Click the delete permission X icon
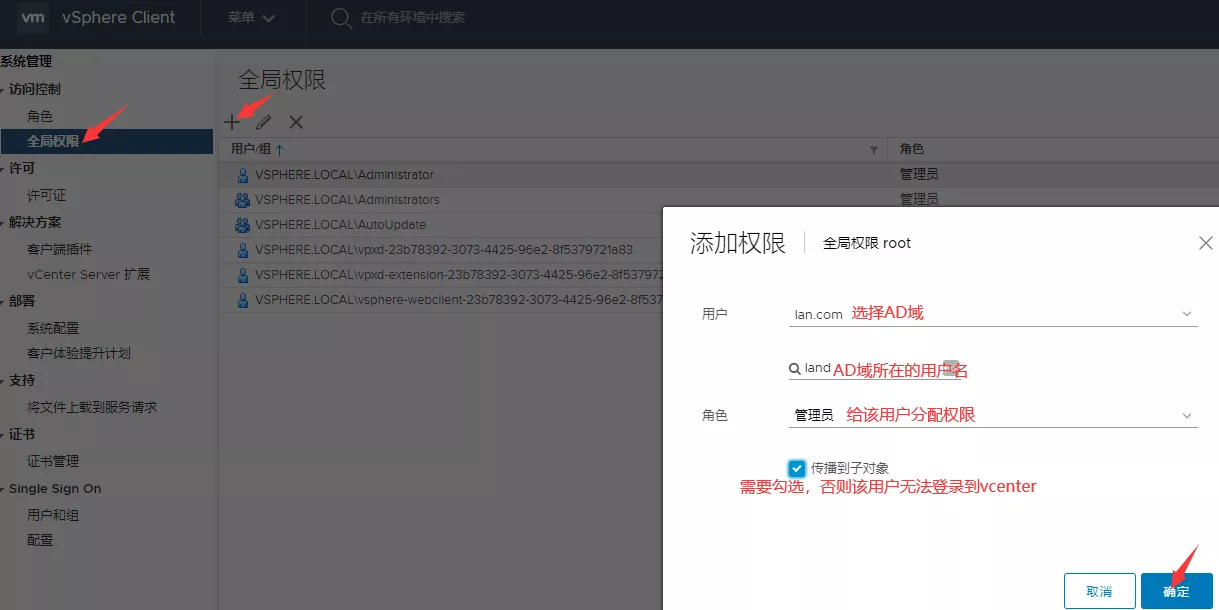This screenshot has height=610, width=1219. (x=296, y=122)
